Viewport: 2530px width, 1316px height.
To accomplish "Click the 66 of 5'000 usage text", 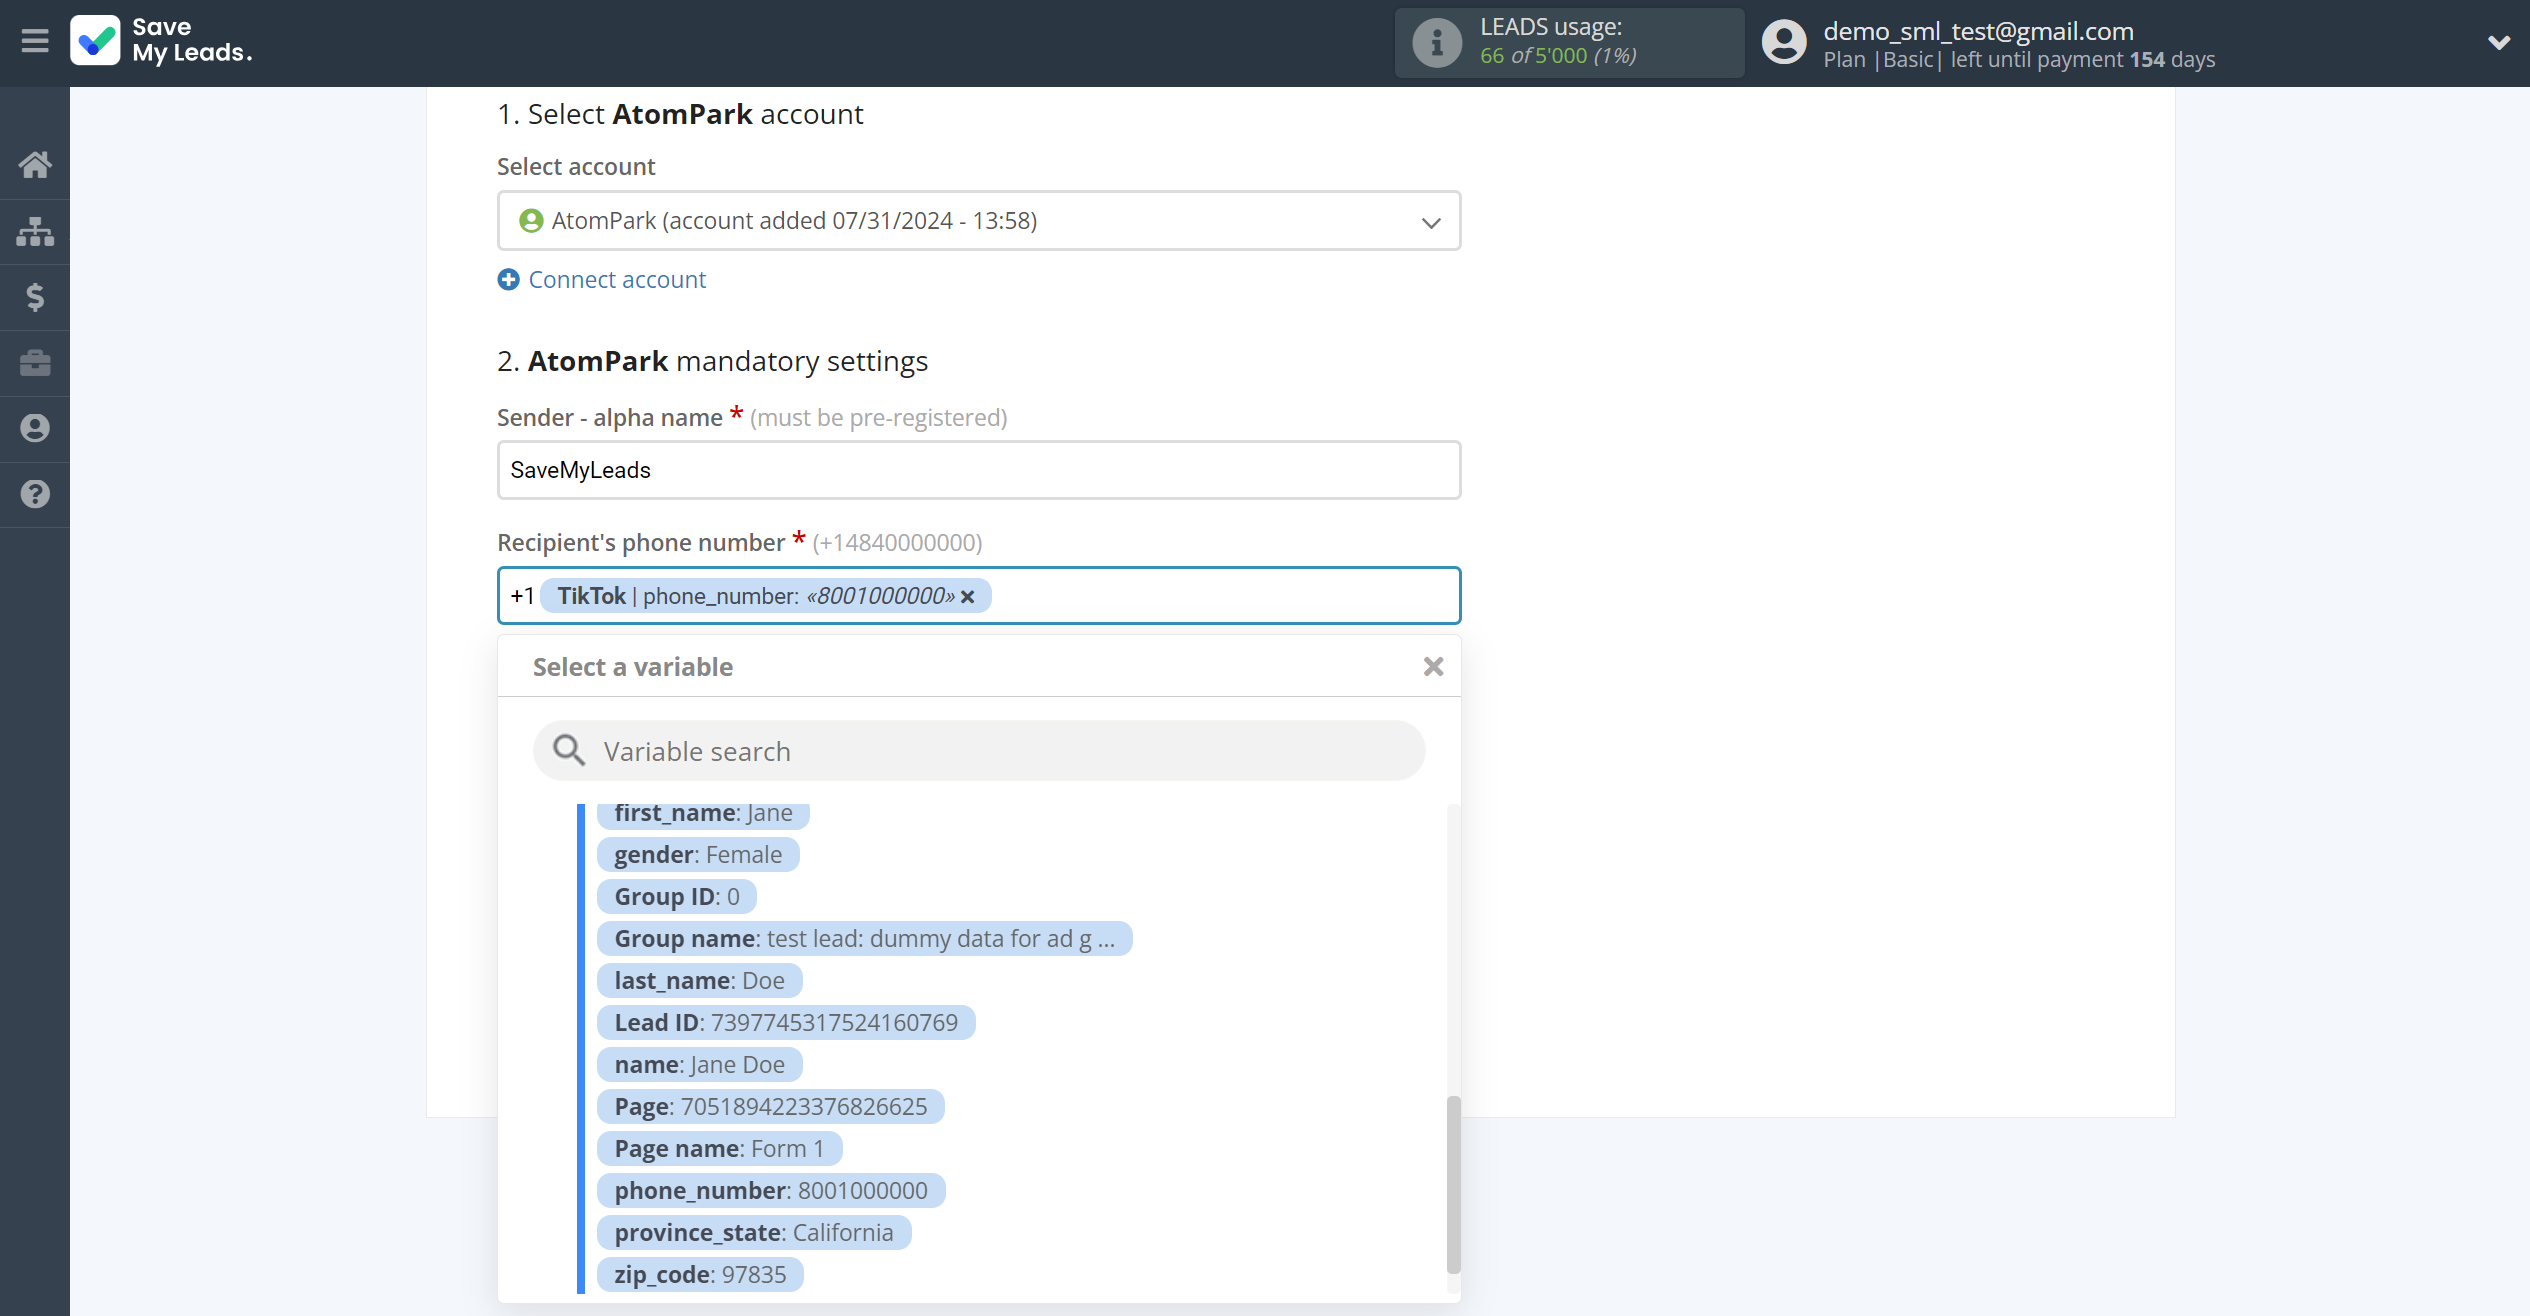I will (1558, 56).
